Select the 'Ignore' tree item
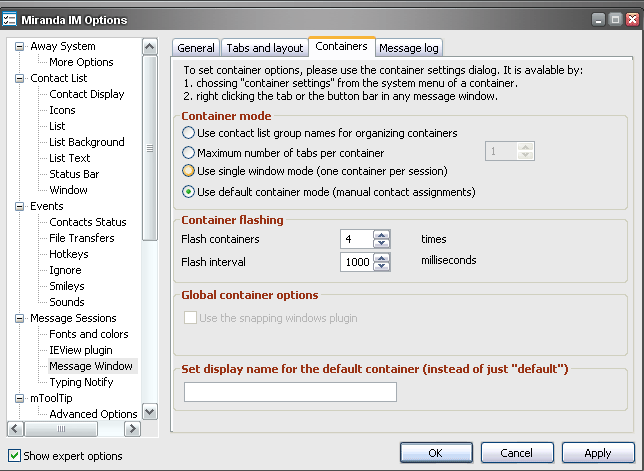This screenshot has height=471, width=644. point(65,271)
